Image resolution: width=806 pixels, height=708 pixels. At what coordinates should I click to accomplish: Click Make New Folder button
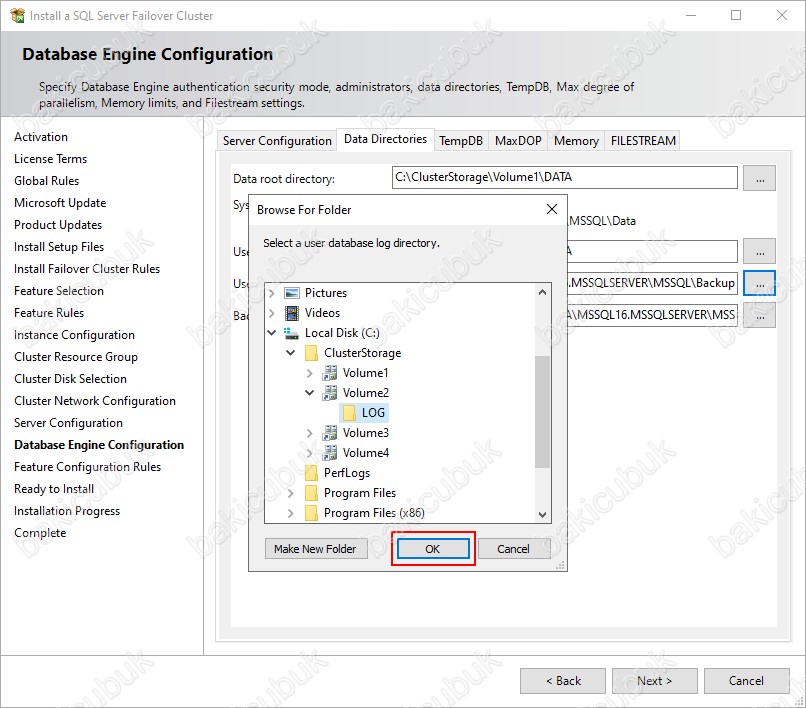(315, 549)
